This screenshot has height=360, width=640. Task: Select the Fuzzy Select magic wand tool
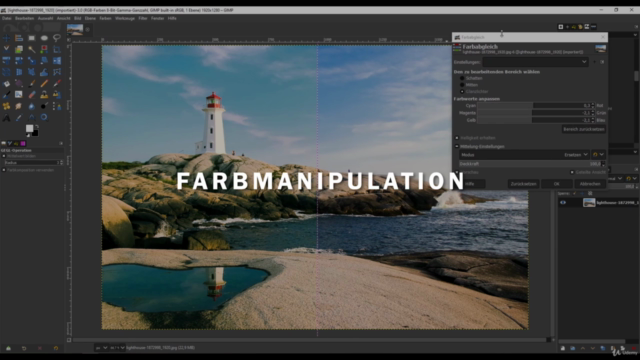31,49
